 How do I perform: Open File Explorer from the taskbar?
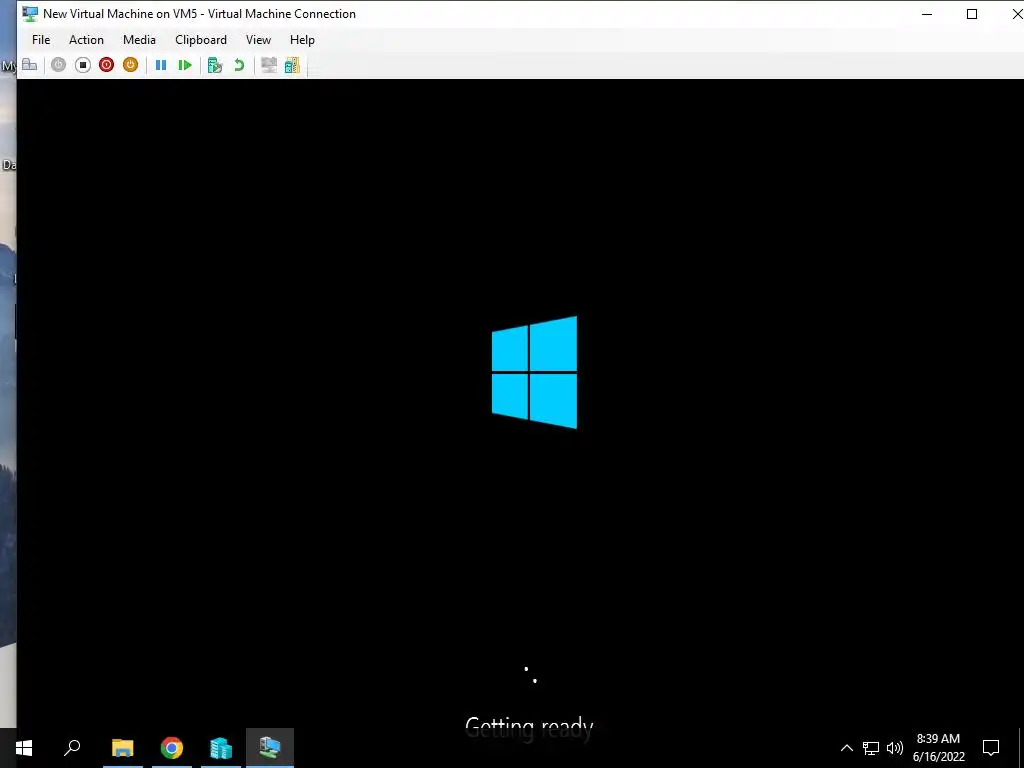(122, 748)
